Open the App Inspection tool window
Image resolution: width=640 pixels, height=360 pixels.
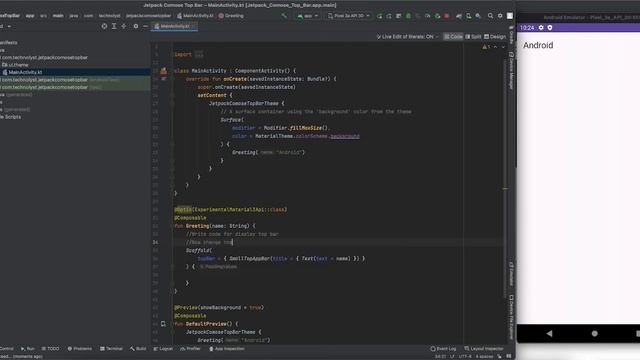click(227, 349)
